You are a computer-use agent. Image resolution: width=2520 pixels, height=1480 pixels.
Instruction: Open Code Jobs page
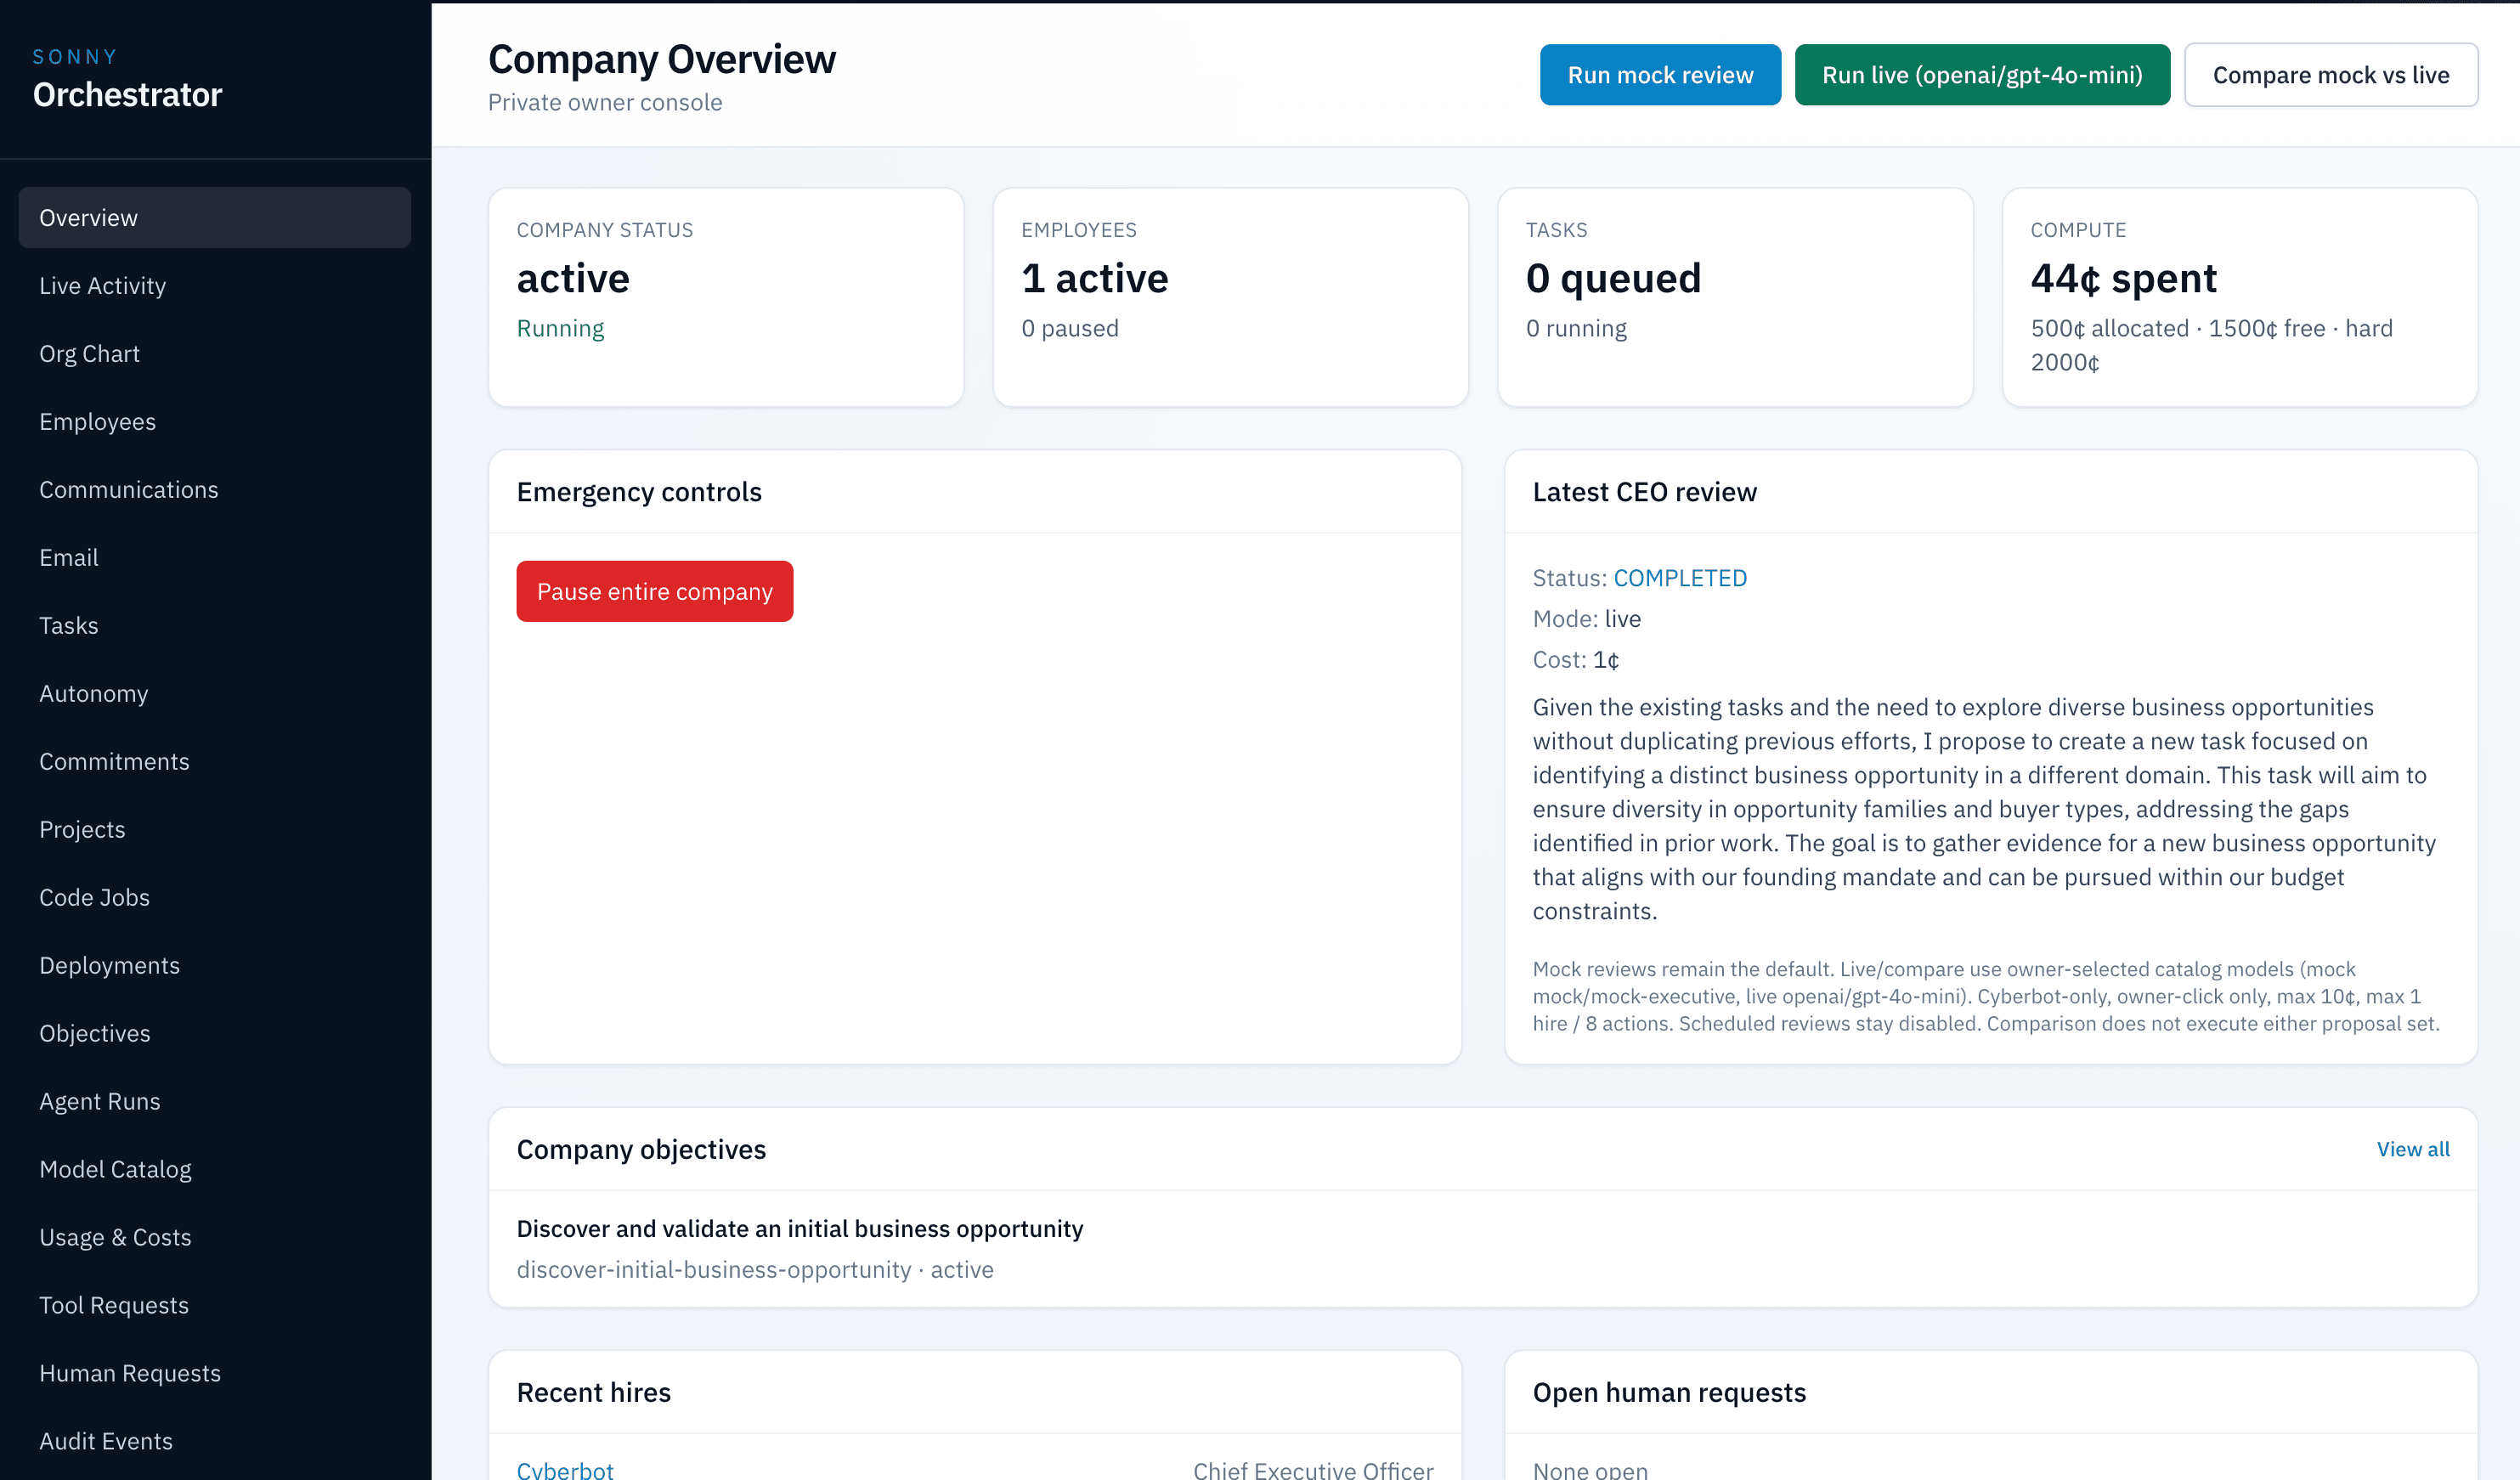214,897
